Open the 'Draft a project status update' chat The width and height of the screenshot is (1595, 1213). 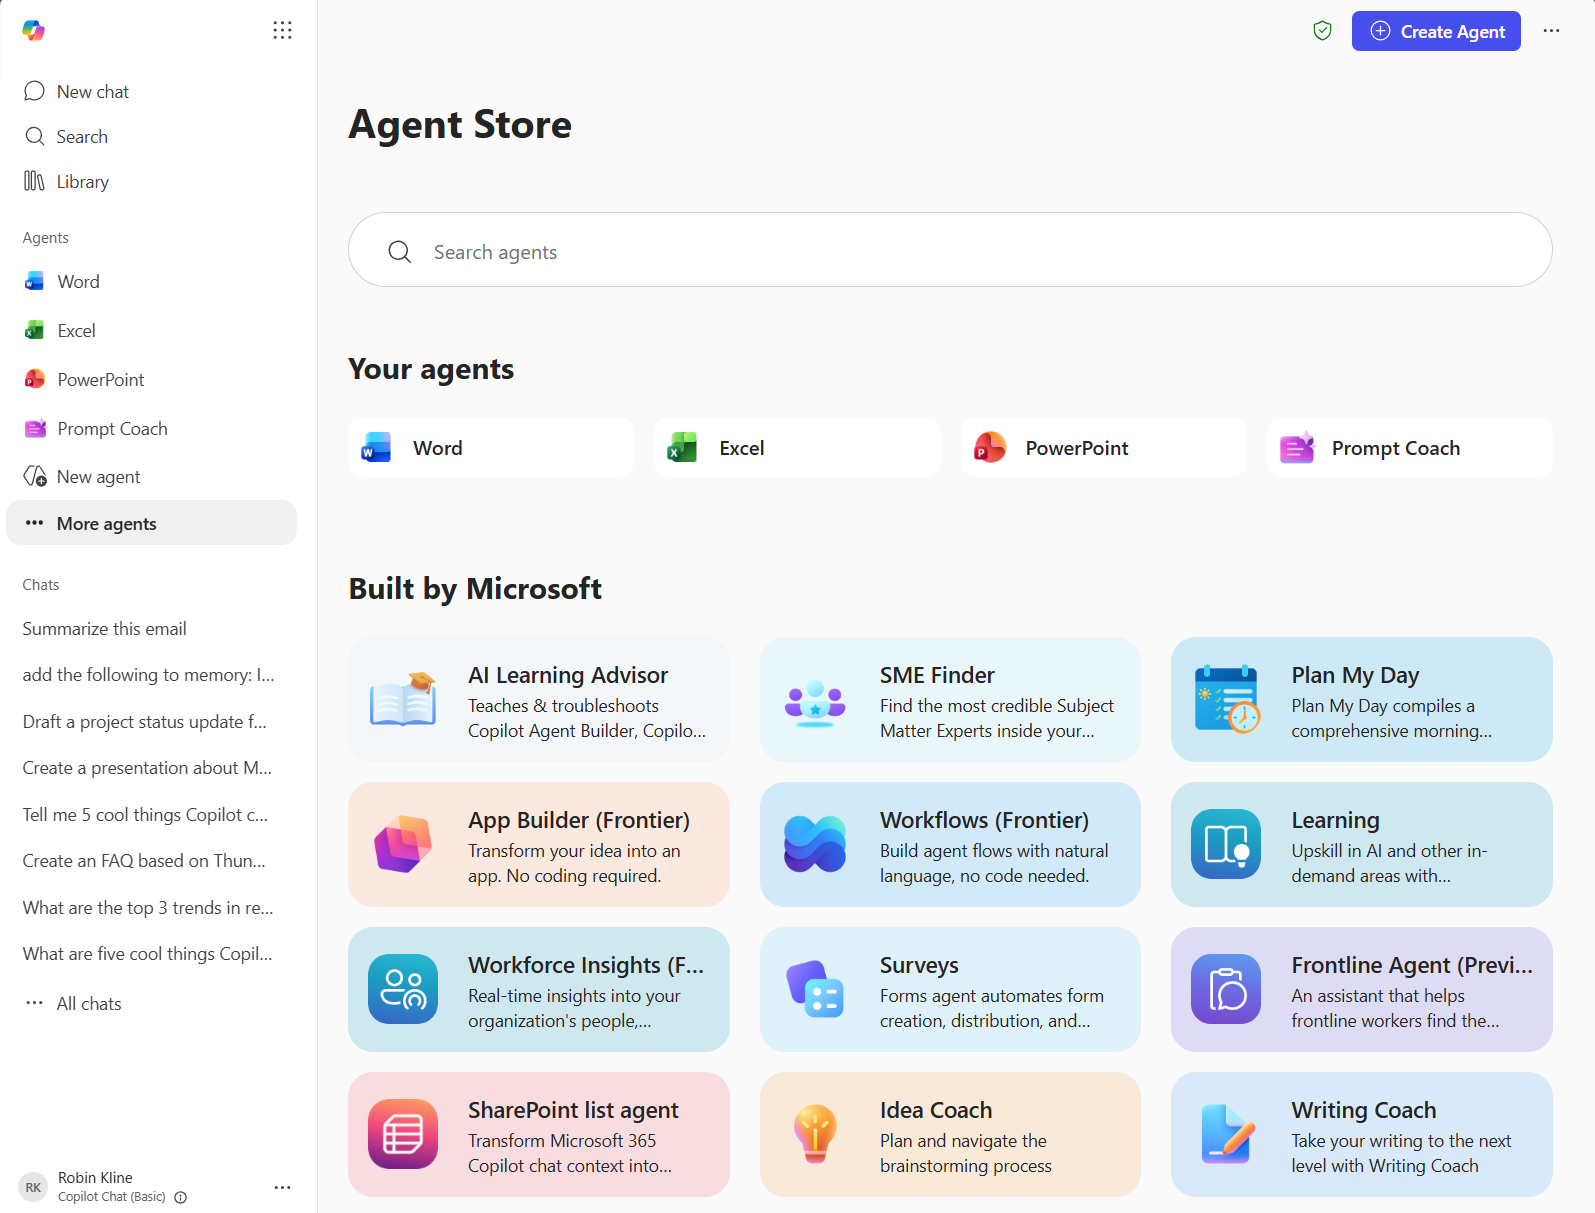(151, 721)
